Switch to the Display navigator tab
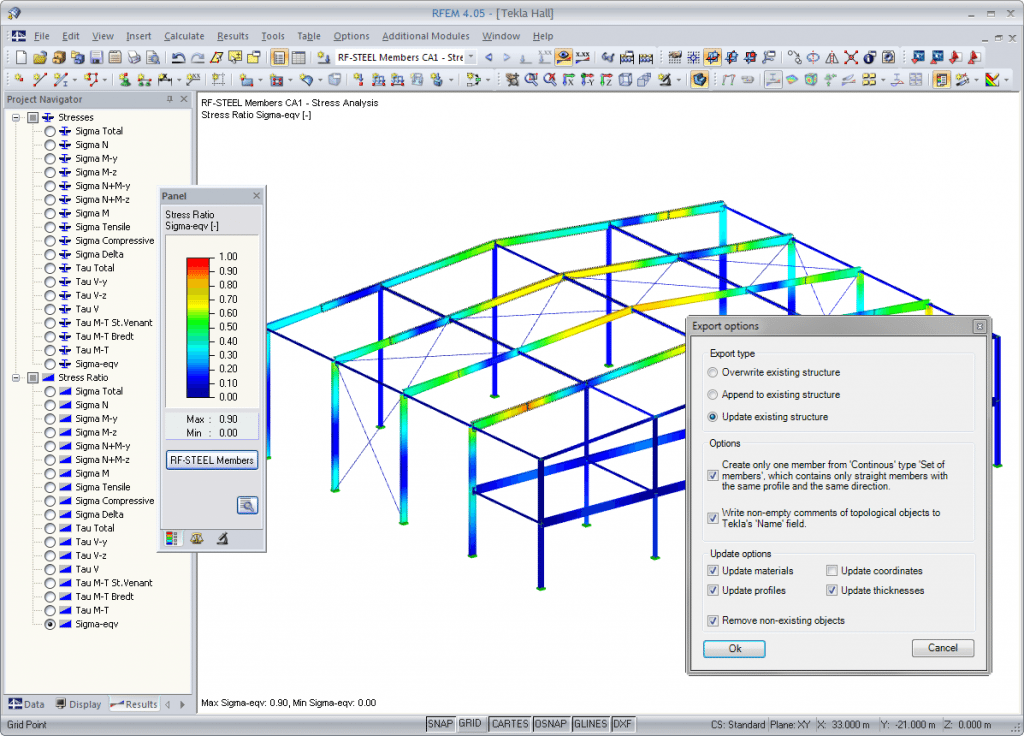 click(x=78, y=704)
